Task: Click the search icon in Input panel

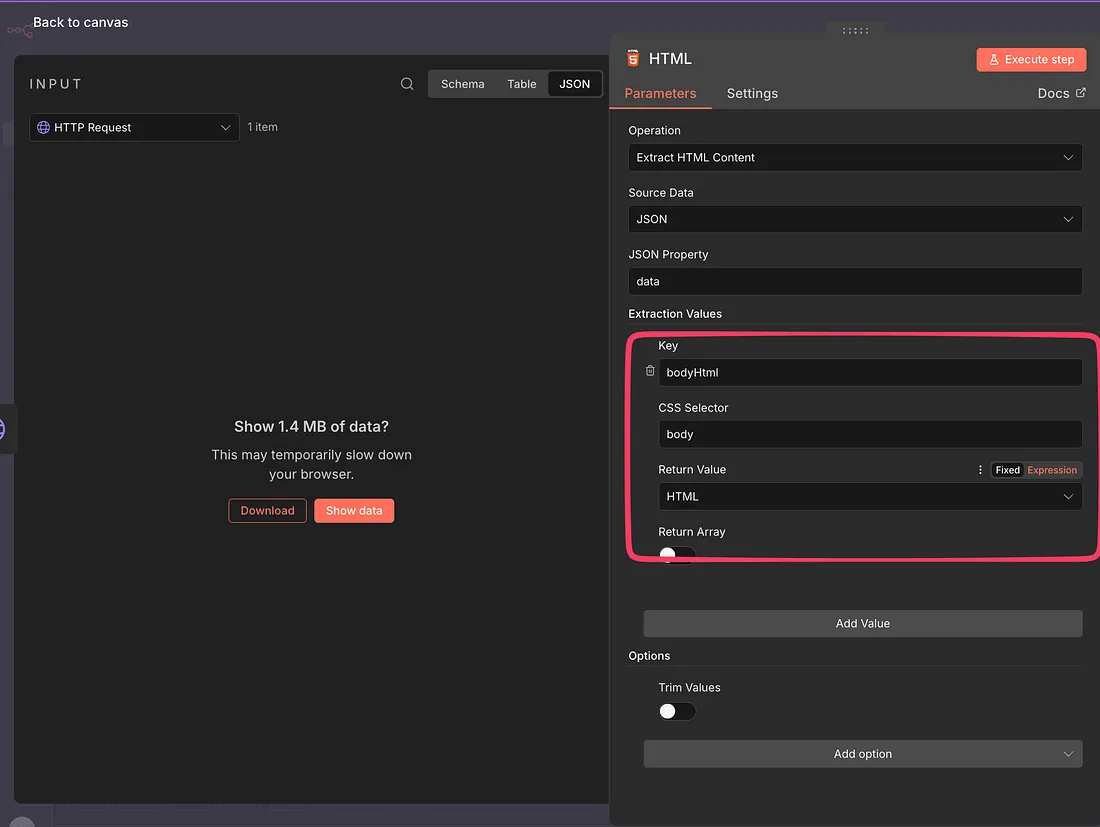Action: [x=407, y=84]
